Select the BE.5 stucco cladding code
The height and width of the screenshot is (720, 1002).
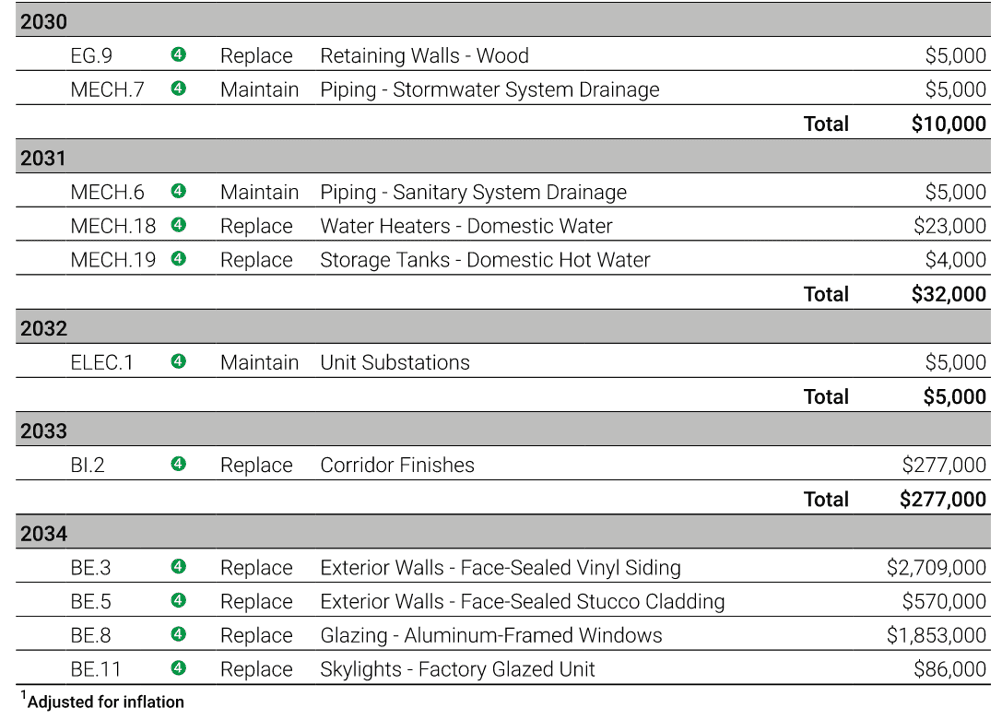91,602
